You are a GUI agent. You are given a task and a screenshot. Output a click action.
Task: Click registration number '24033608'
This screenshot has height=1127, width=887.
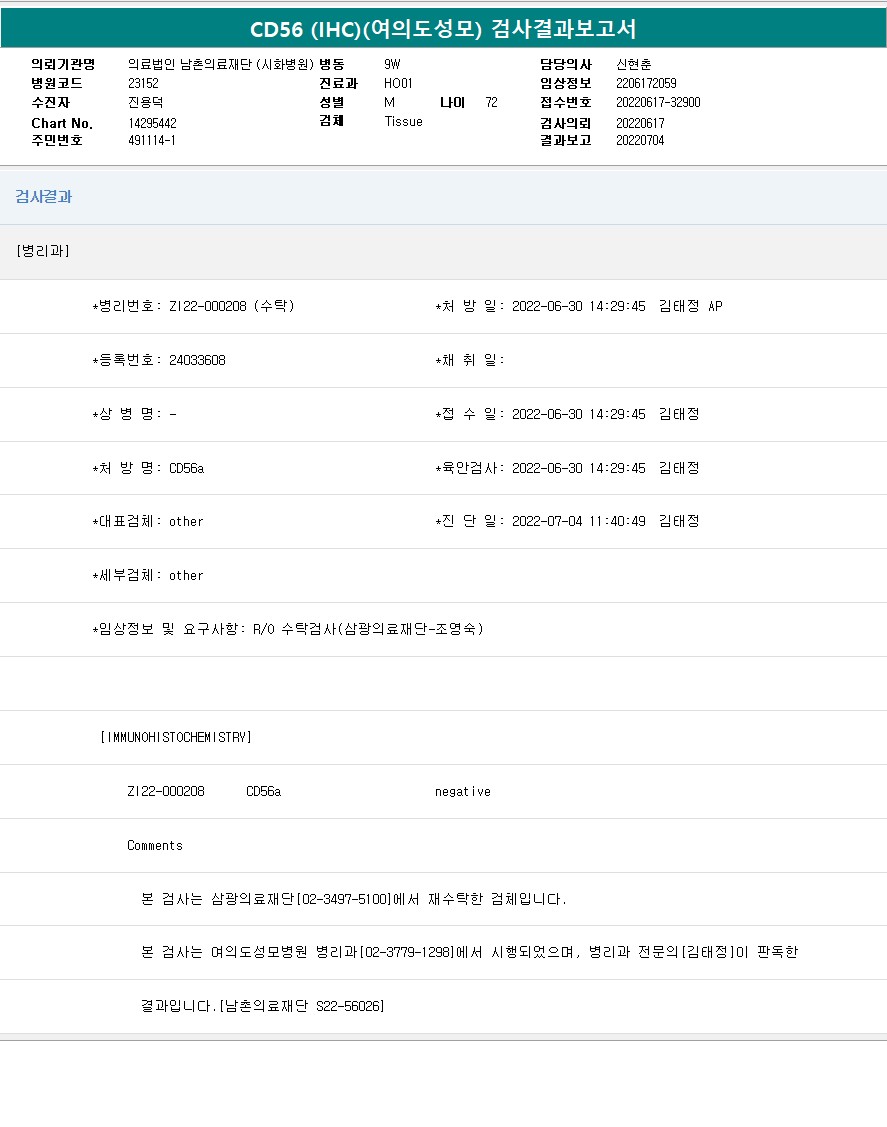[x=197, y=360]
